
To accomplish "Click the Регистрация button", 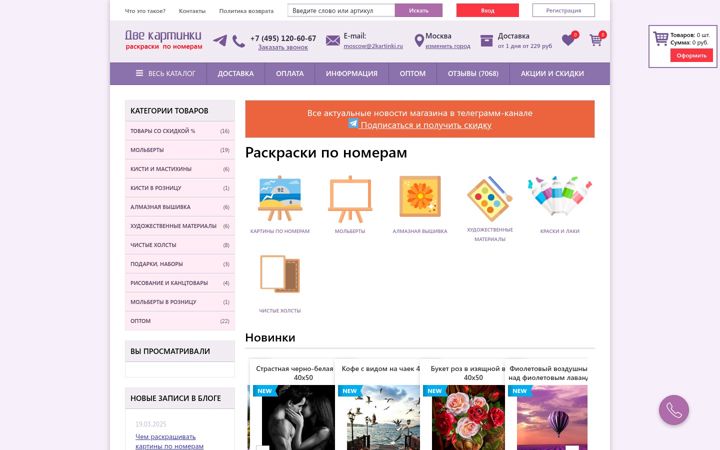I will [x=563, y=10].
